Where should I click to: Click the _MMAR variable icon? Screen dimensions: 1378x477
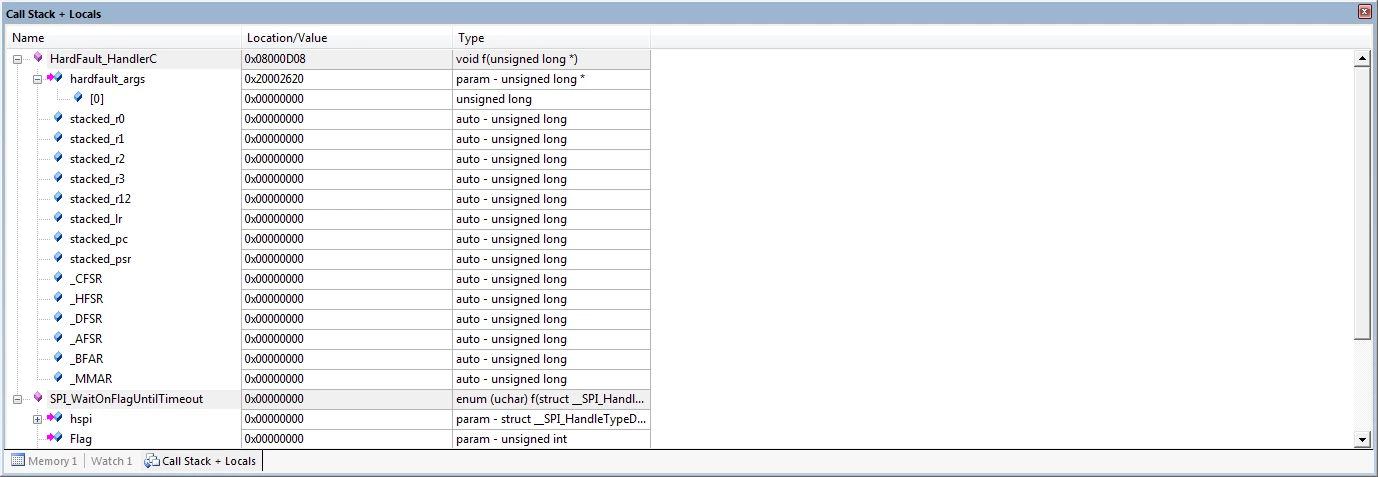point(58,378)
